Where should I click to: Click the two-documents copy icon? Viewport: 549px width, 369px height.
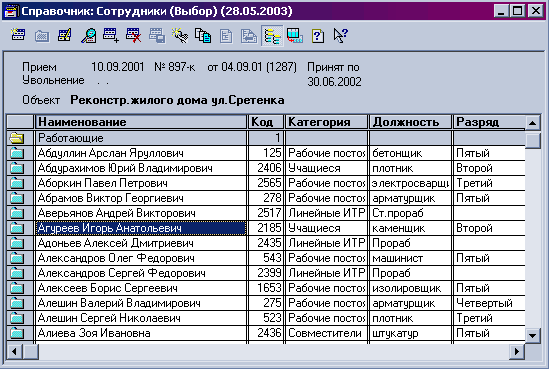[x=203, y=35]
